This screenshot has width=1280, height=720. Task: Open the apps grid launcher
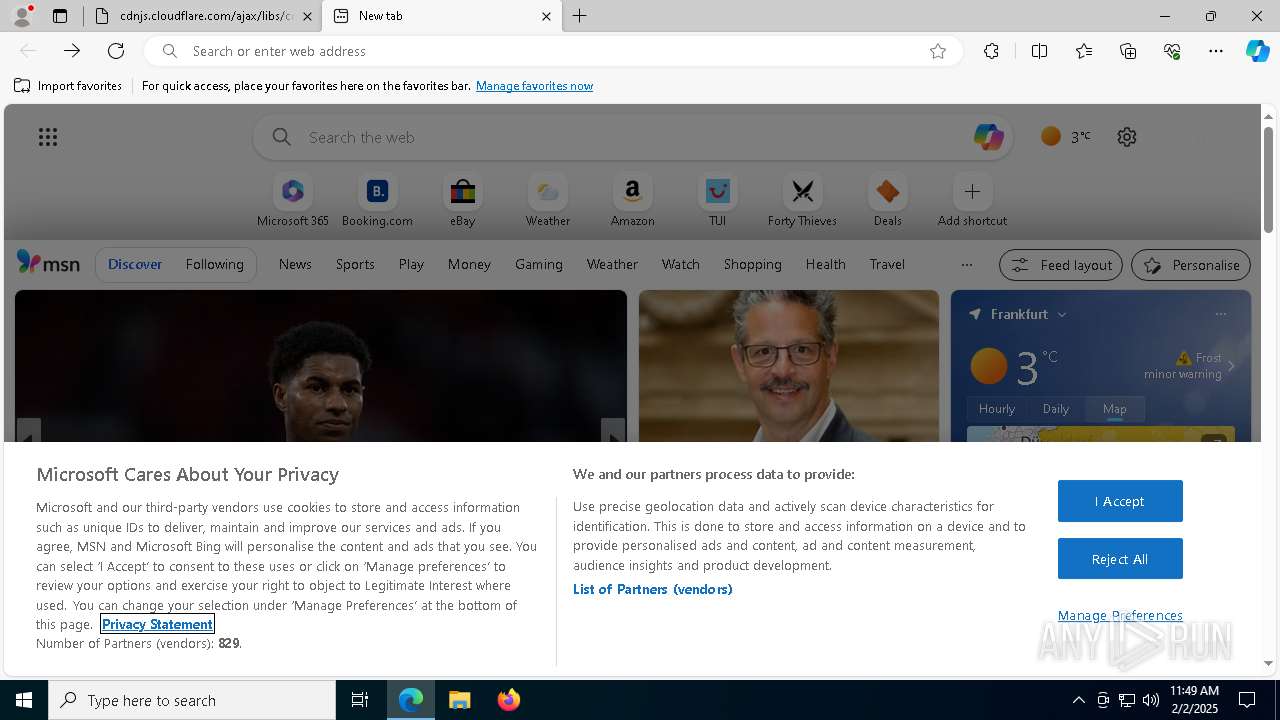point(48,137)
